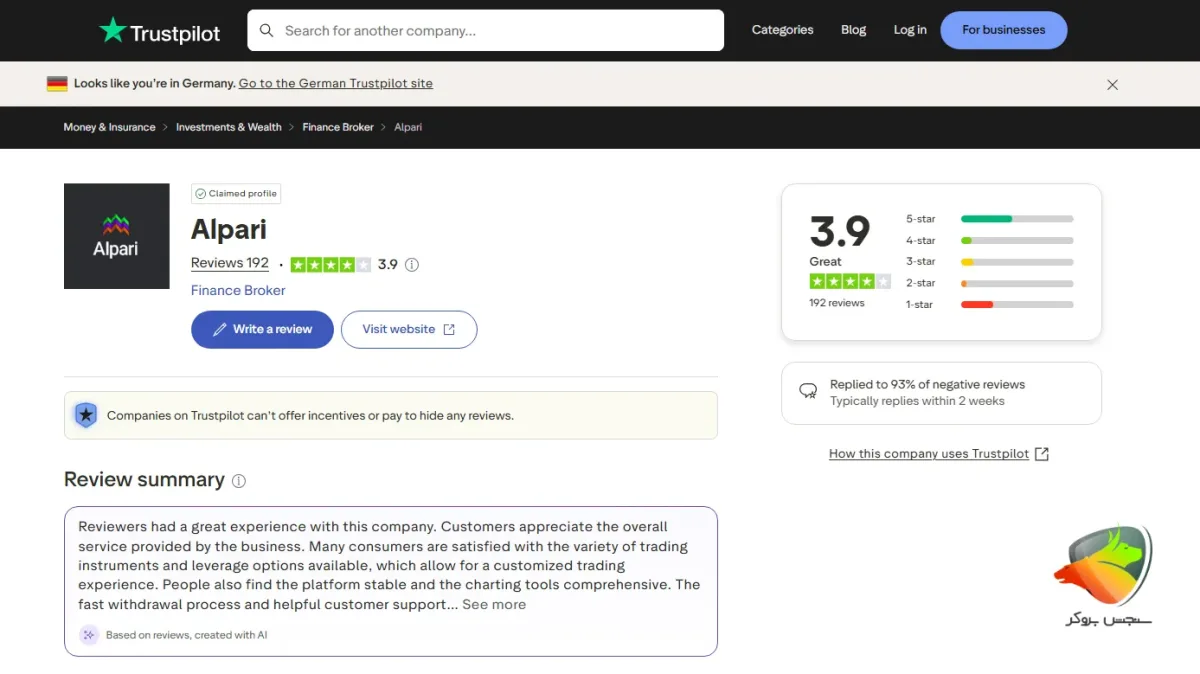Click external icon after company uses Trustpilot

point(1042,454)
